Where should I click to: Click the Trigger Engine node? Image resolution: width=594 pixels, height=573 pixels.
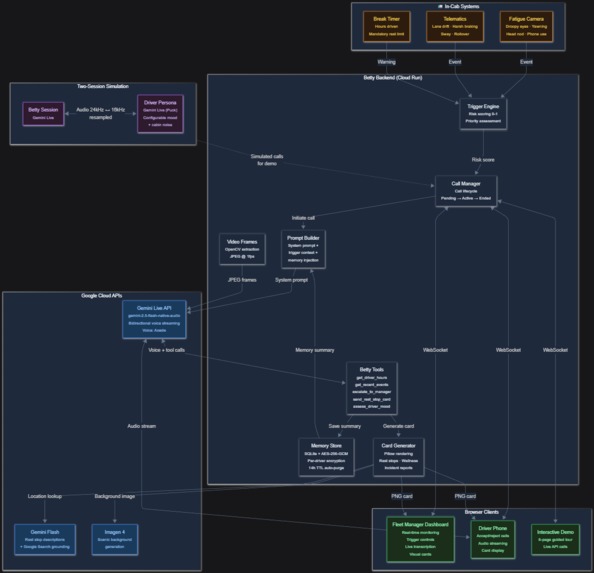pos(483,114)
